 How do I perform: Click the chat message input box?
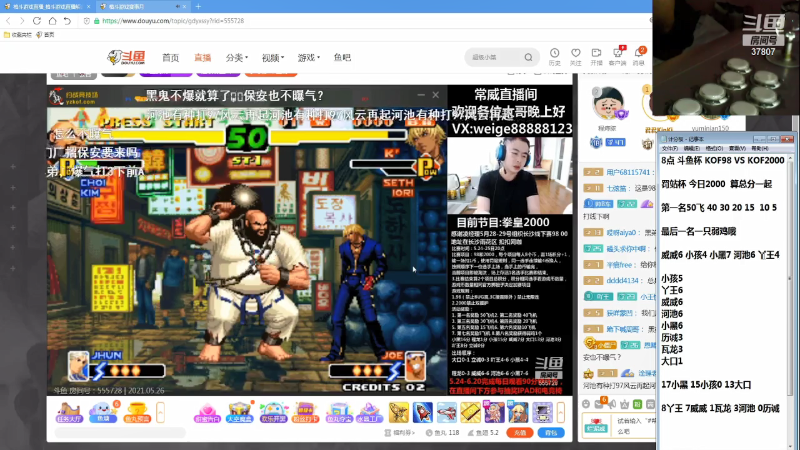pyautogui.click(x=635, y=426)
